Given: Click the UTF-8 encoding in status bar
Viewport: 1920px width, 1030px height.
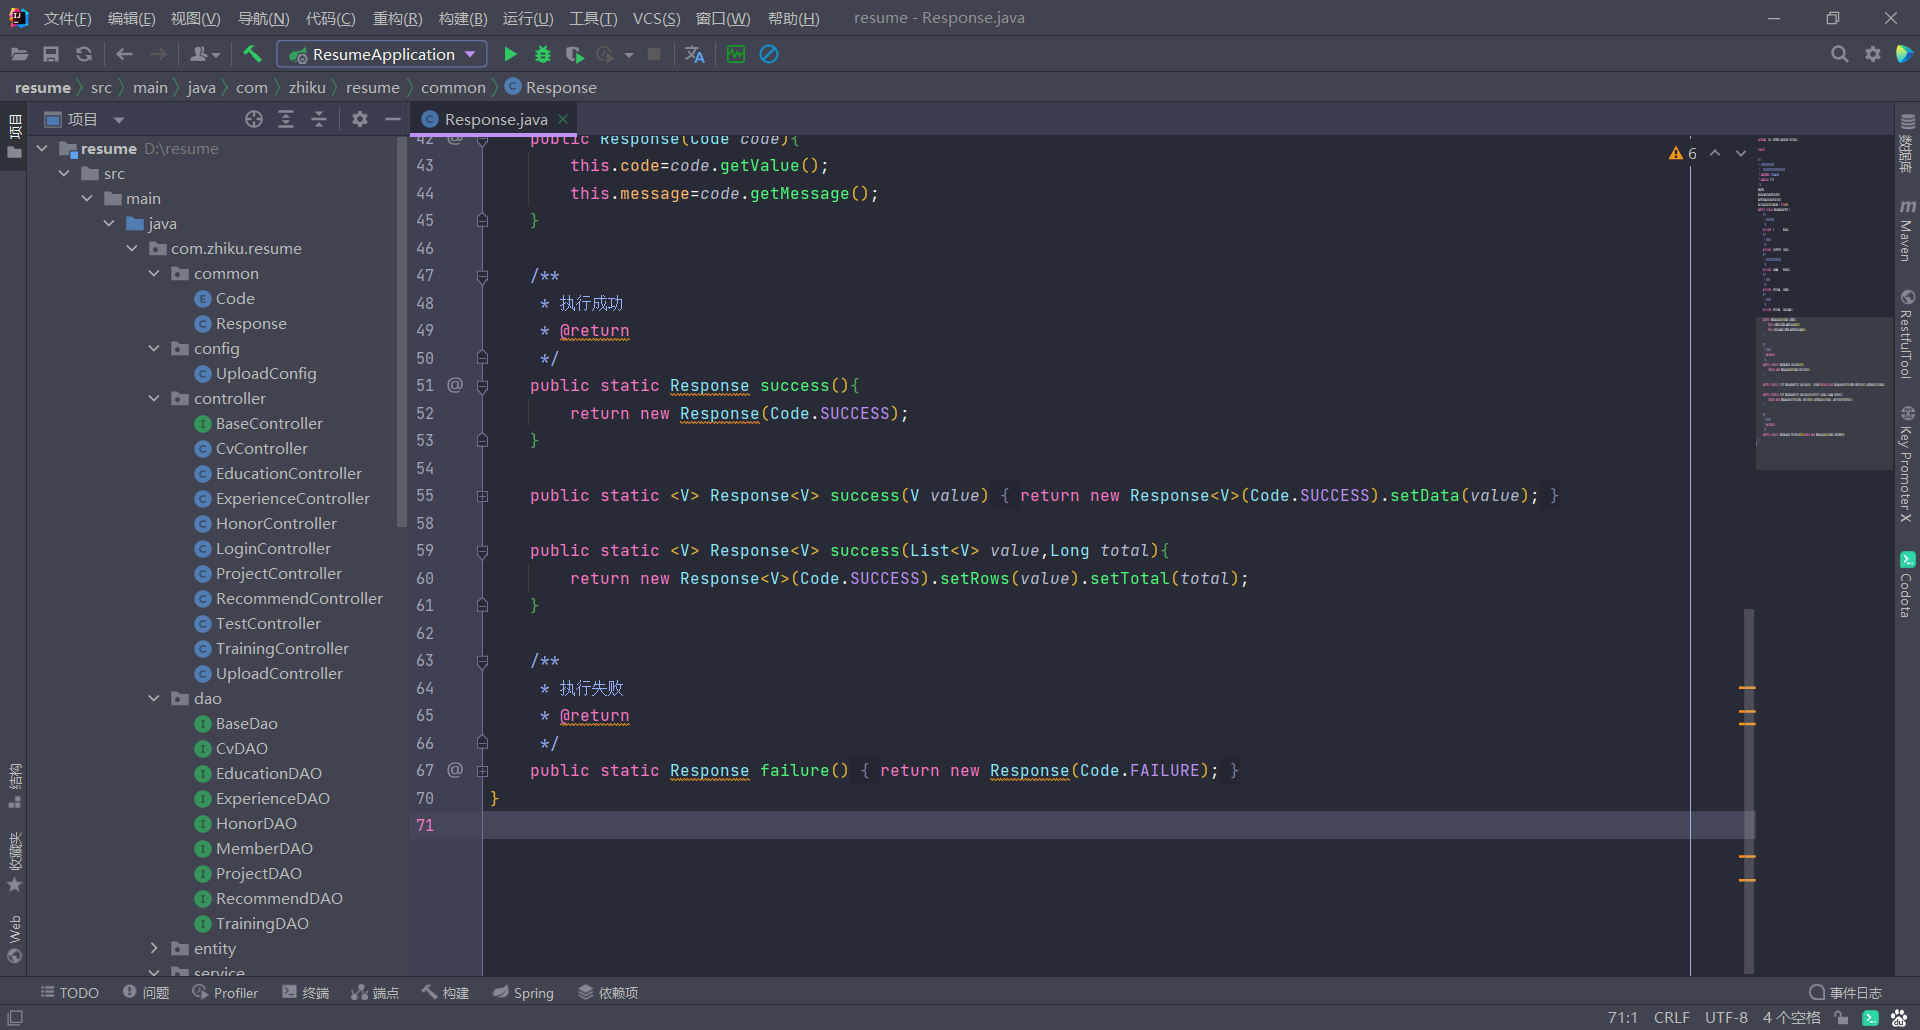Looking at the screenshot, I should (x=1726, y=1018).
